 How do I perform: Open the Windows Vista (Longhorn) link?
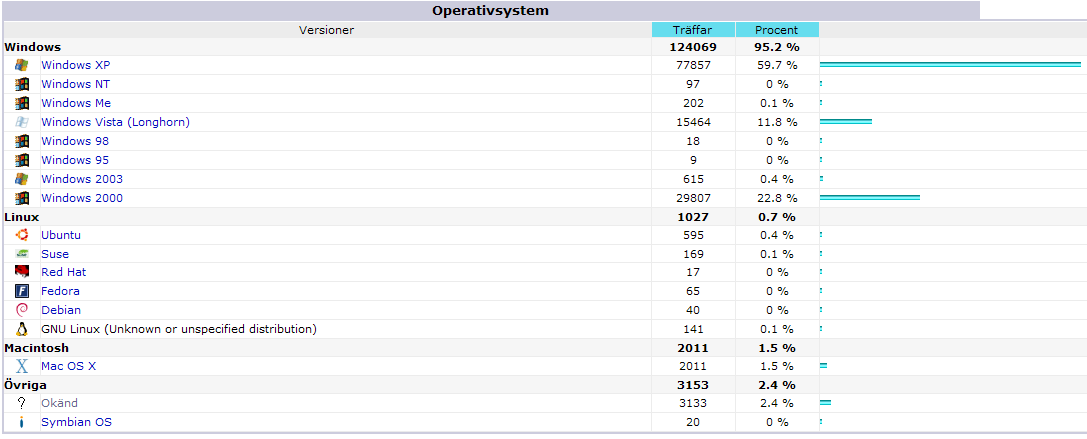(x=115, y=122)
